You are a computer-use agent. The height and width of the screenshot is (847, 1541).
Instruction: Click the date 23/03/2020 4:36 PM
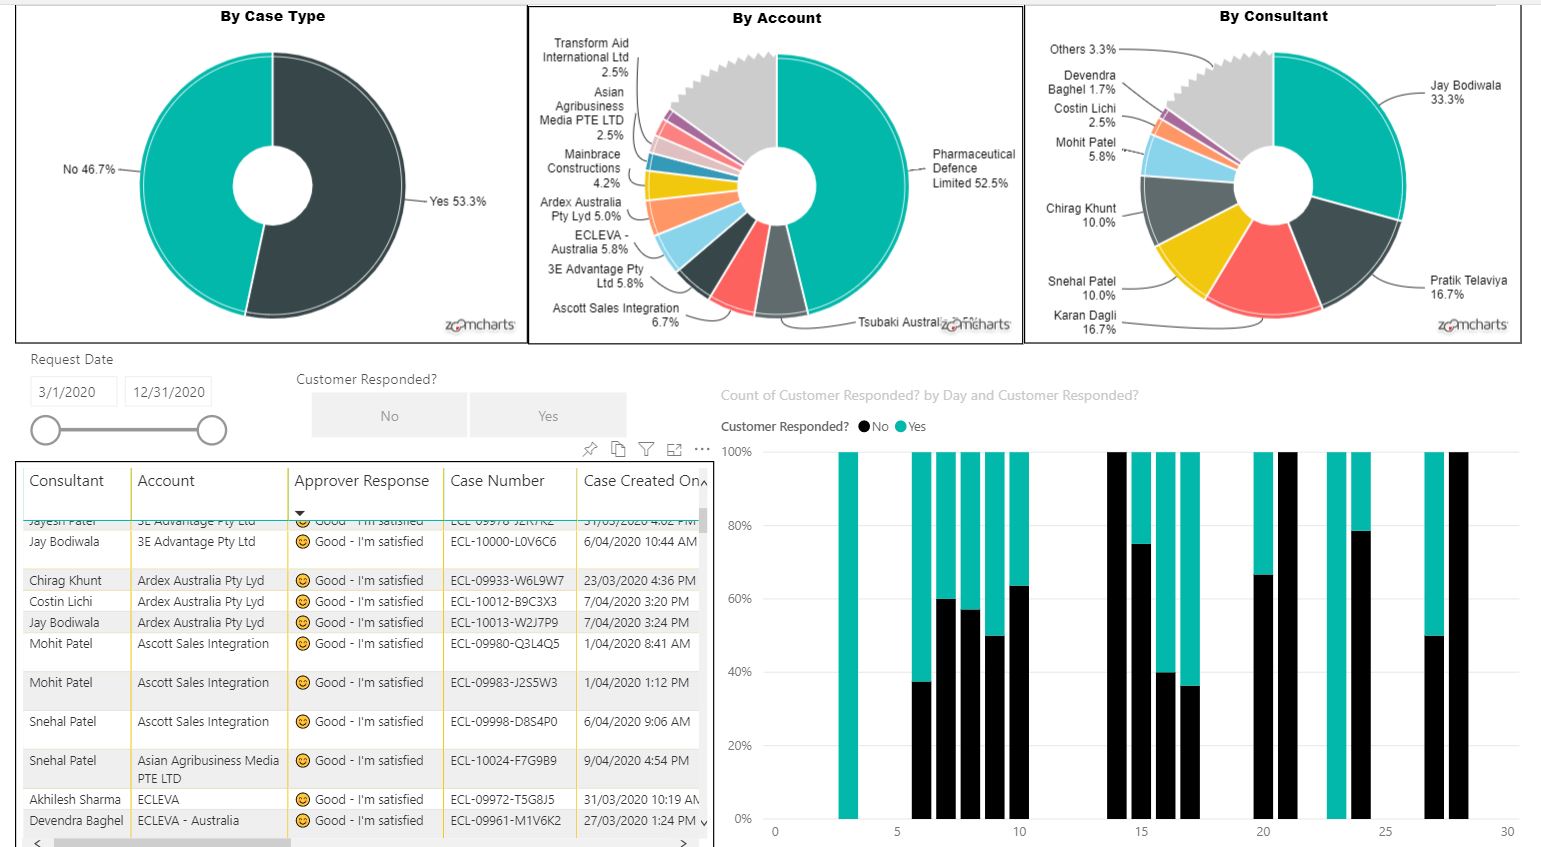(x=640, y=580)
